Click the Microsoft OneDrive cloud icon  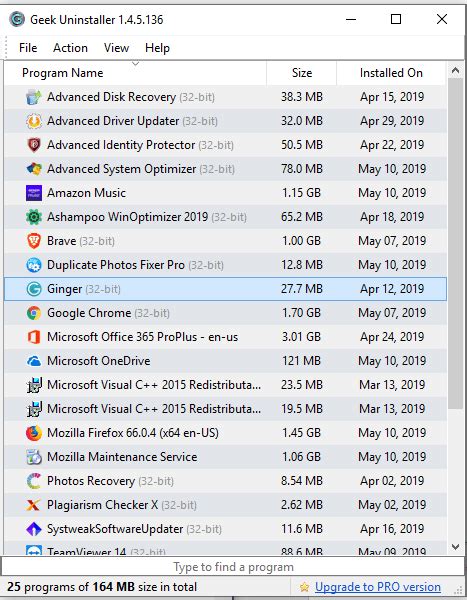tap(34, 361)
